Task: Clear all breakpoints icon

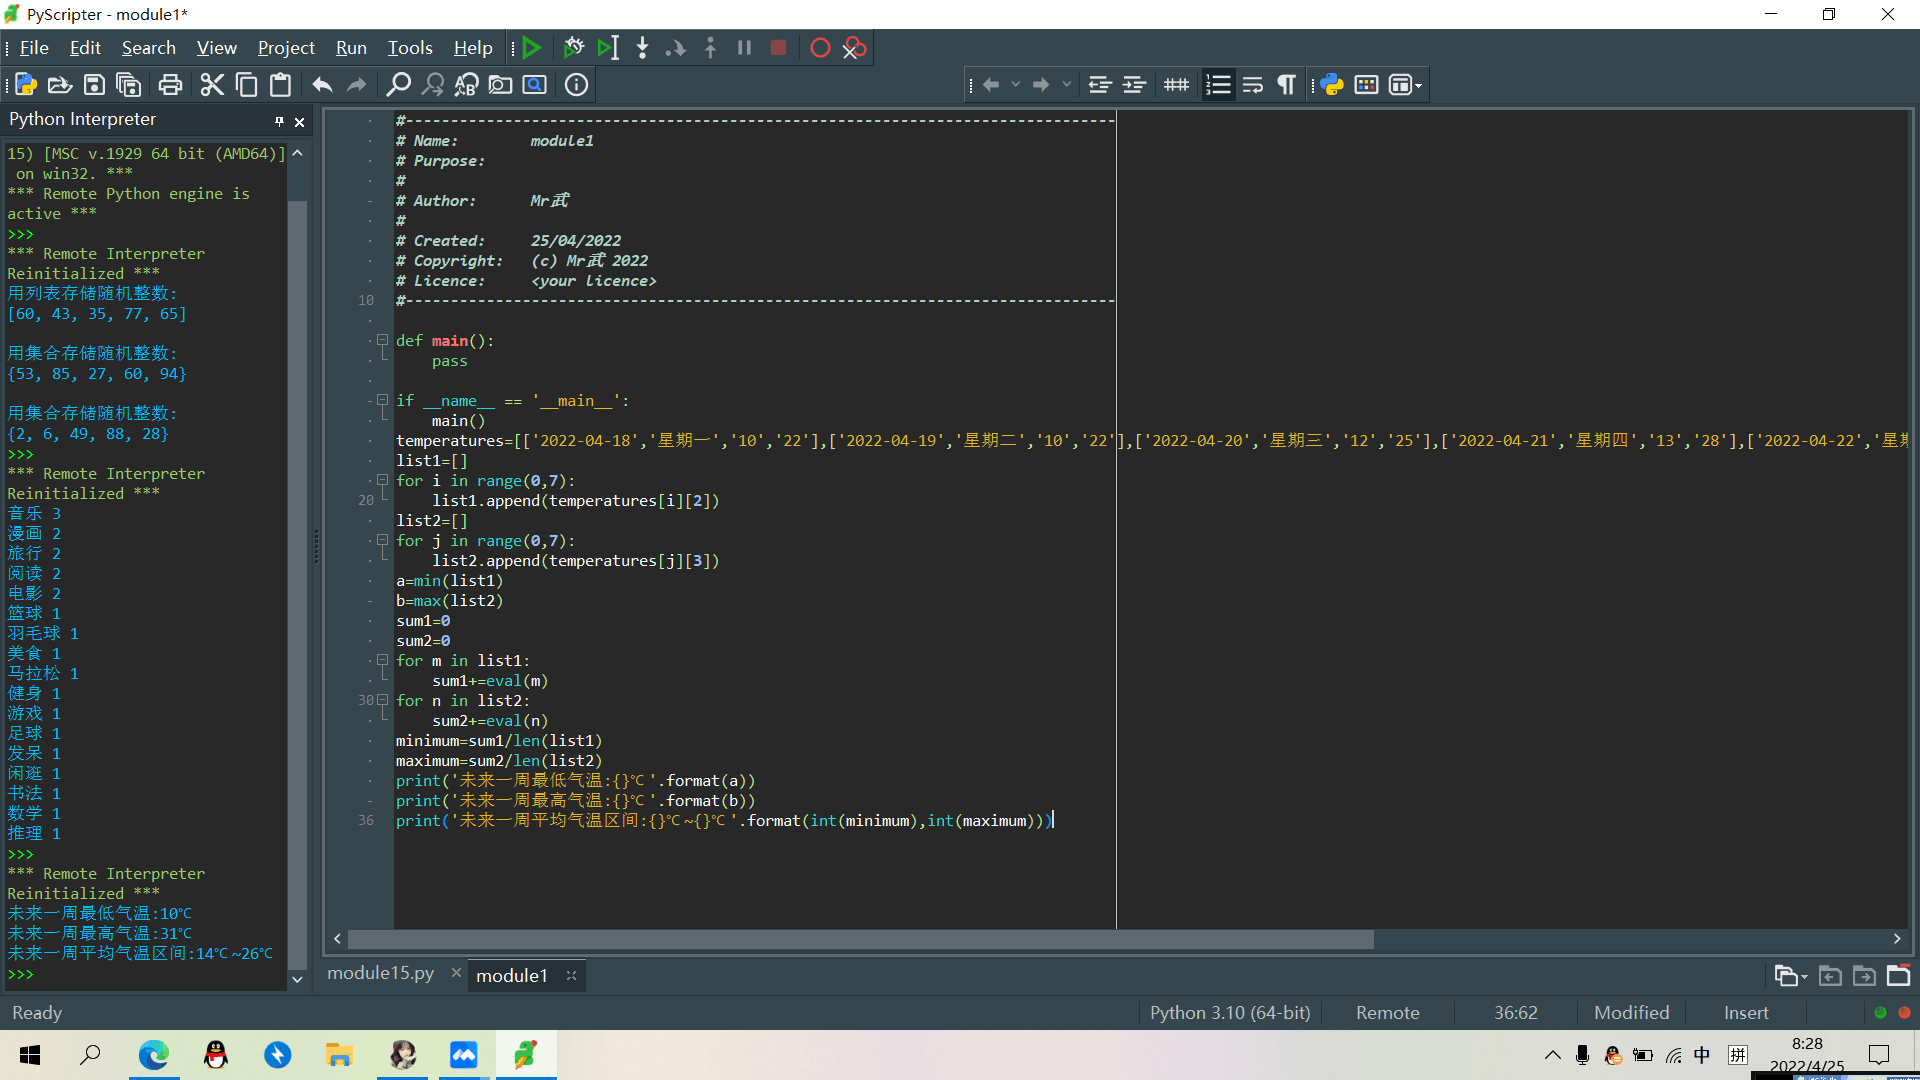Action: tap(854, 48)
